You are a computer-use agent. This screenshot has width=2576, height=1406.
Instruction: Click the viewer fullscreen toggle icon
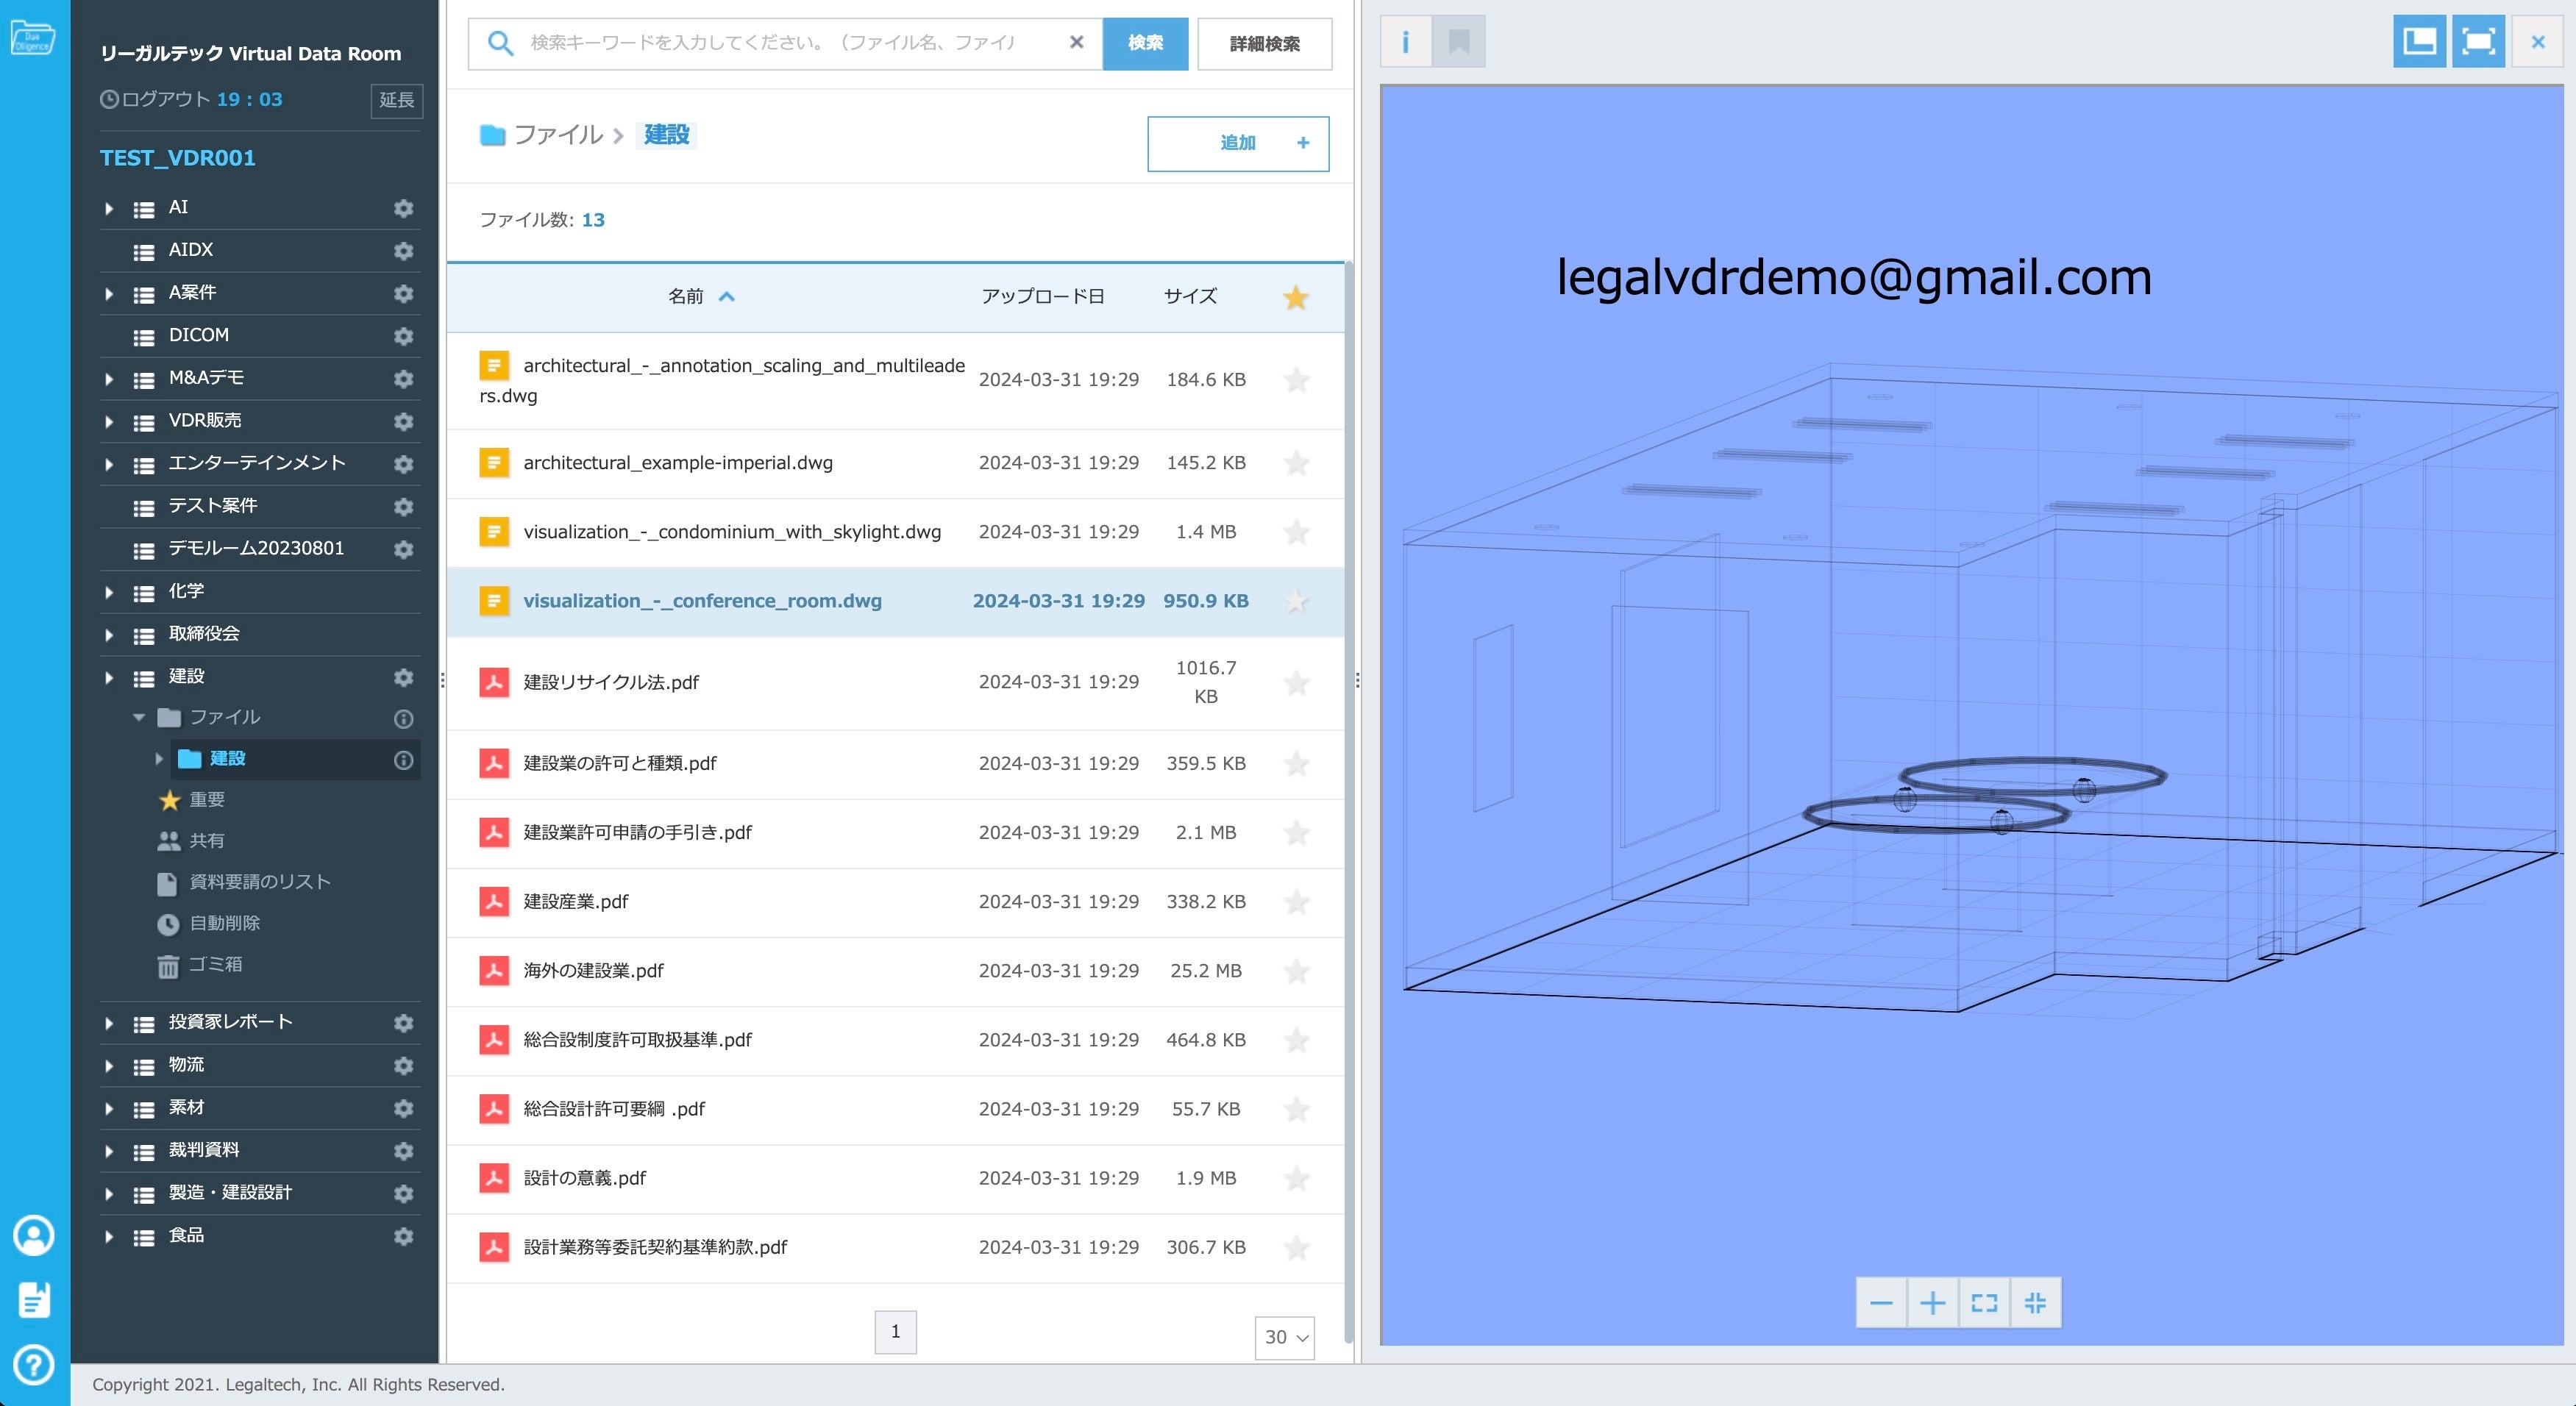(x=2478, y=42)
